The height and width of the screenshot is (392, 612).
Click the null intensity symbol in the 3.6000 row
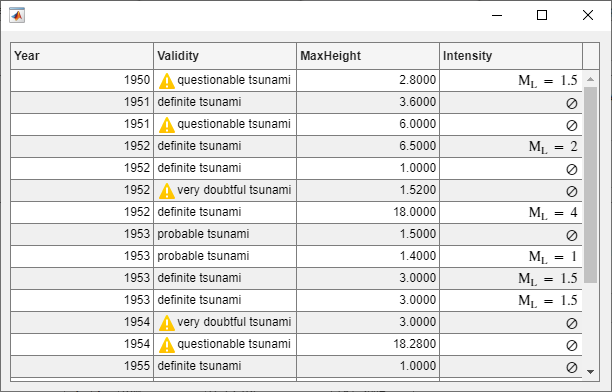(x=572, y=103)
